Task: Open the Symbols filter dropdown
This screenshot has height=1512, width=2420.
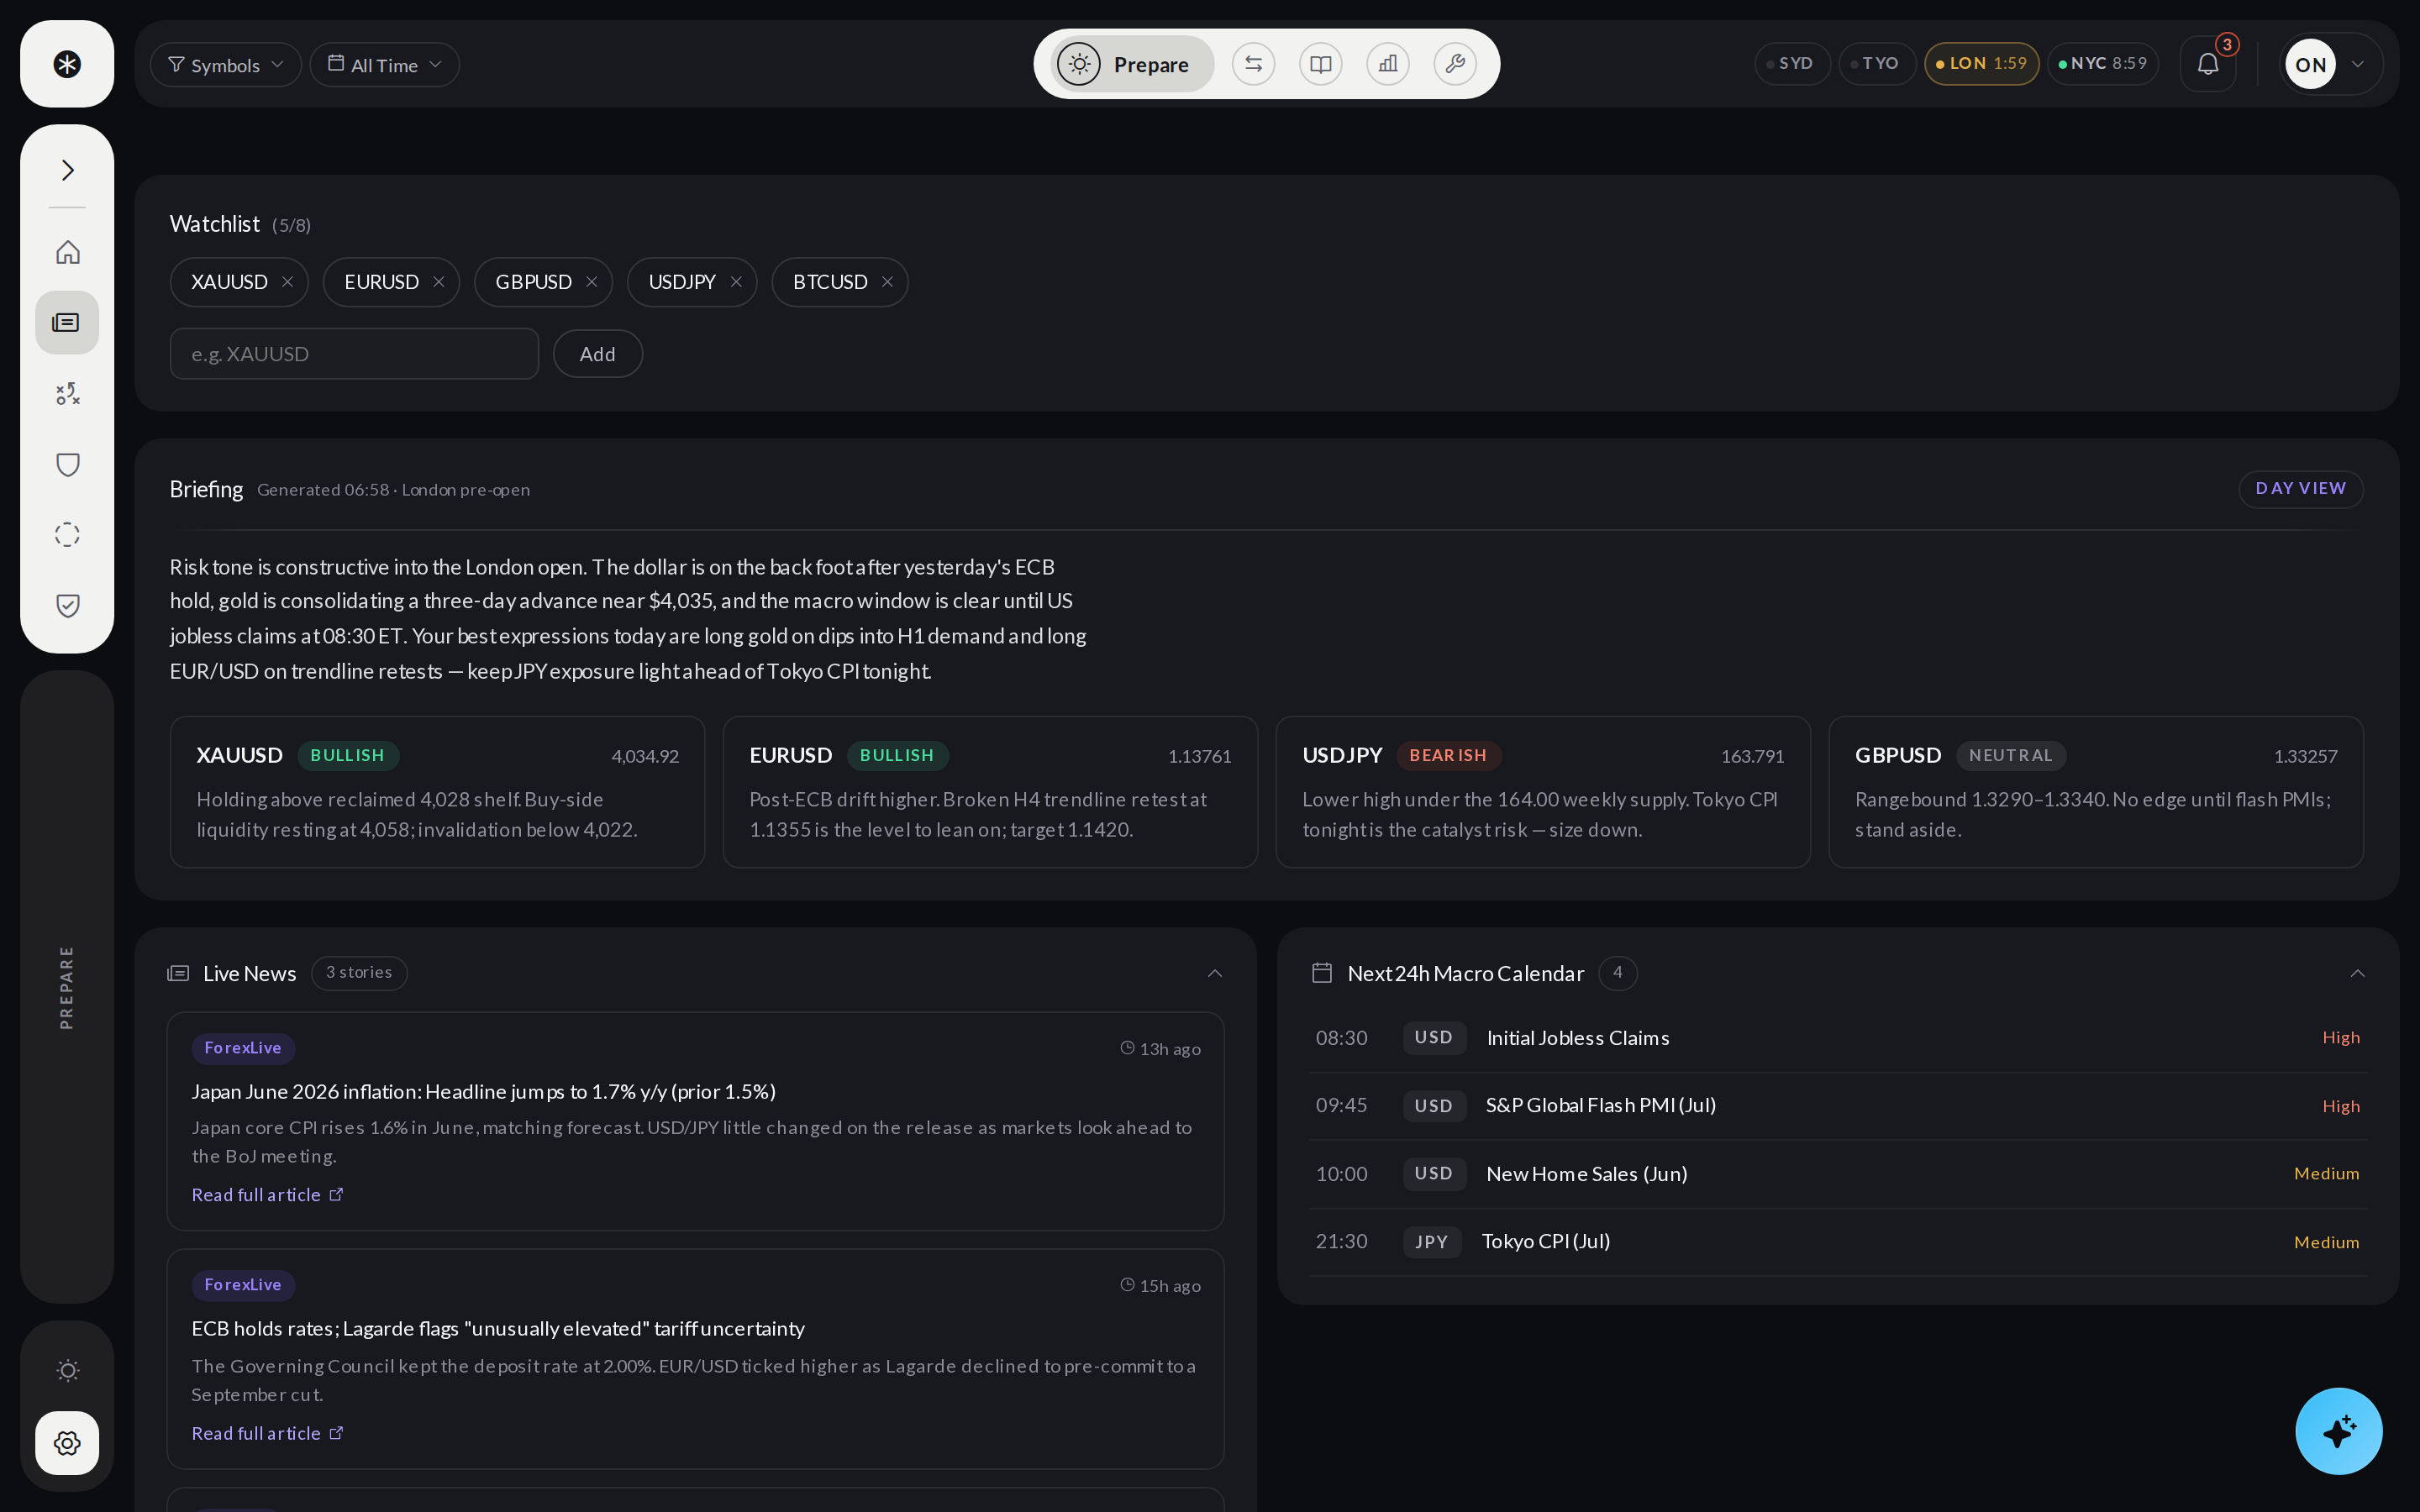Action: point(225,64)
